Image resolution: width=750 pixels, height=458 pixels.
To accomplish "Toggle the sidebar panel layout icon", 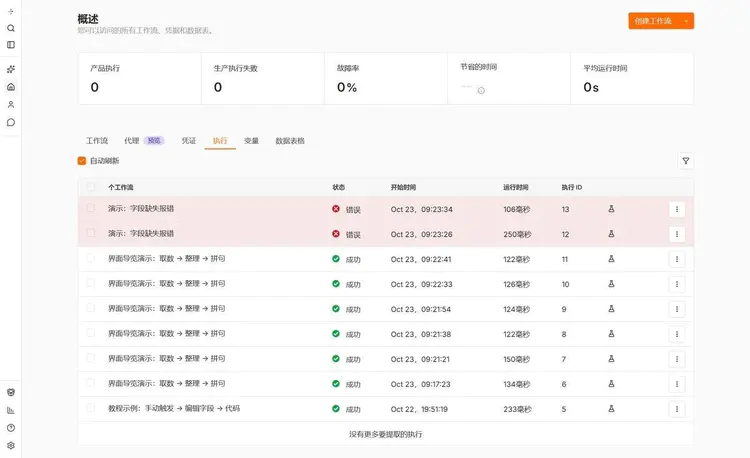I will click(x=11, y=45).
